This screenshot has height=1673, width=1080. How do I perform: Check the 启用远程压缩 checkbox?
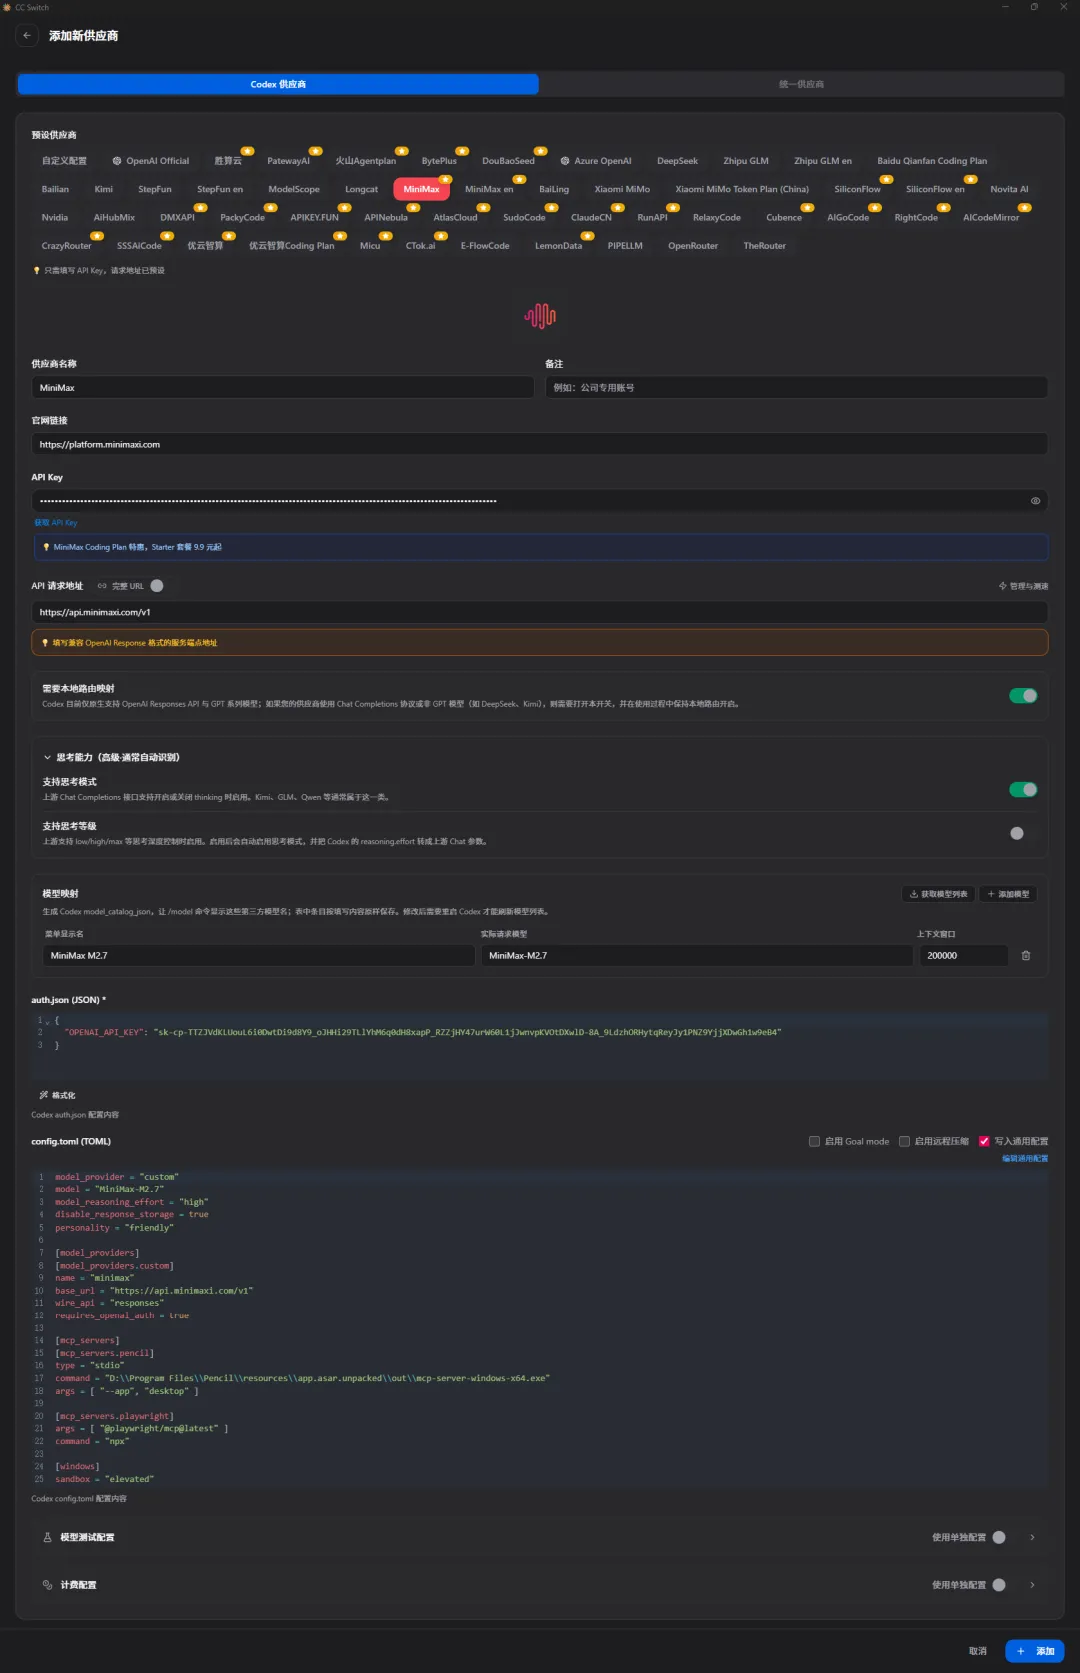(x=904, y=1141)
